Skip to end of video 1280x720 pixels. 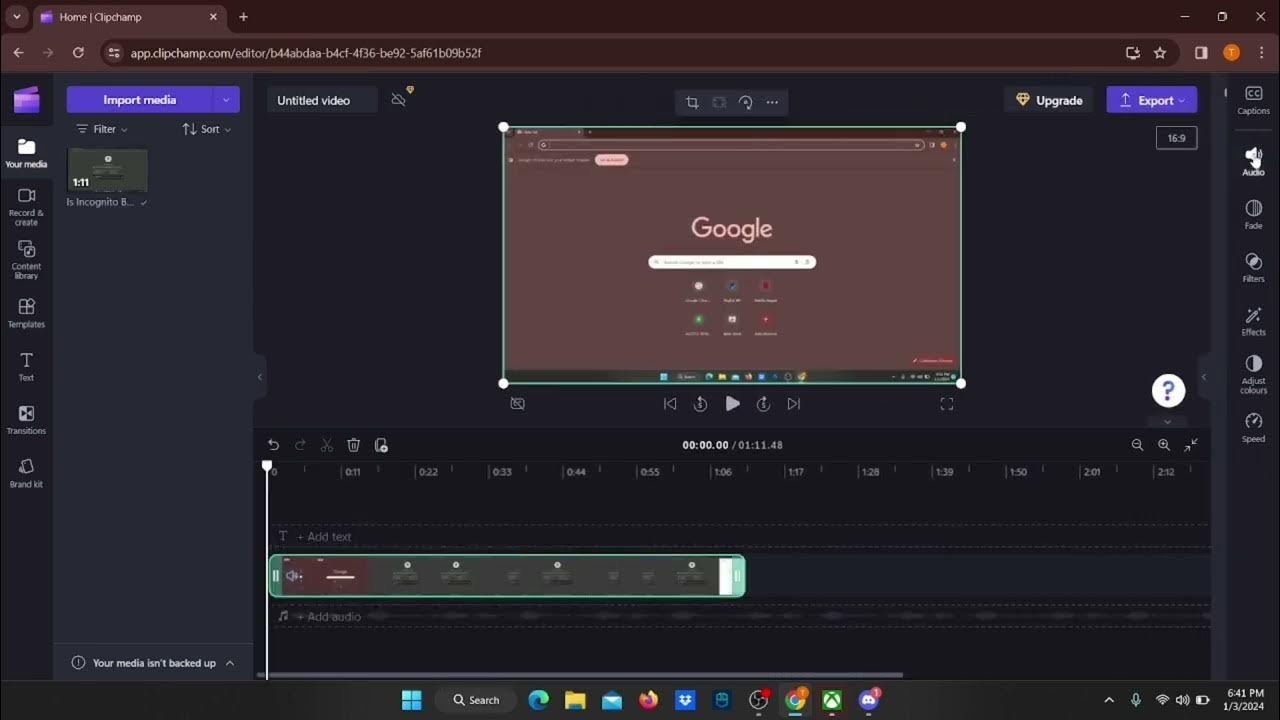point(793,404)
